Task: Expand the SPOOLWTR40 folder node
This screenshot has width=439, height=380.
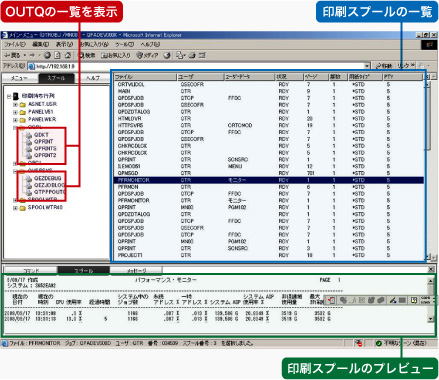Action: coord(15,208)
